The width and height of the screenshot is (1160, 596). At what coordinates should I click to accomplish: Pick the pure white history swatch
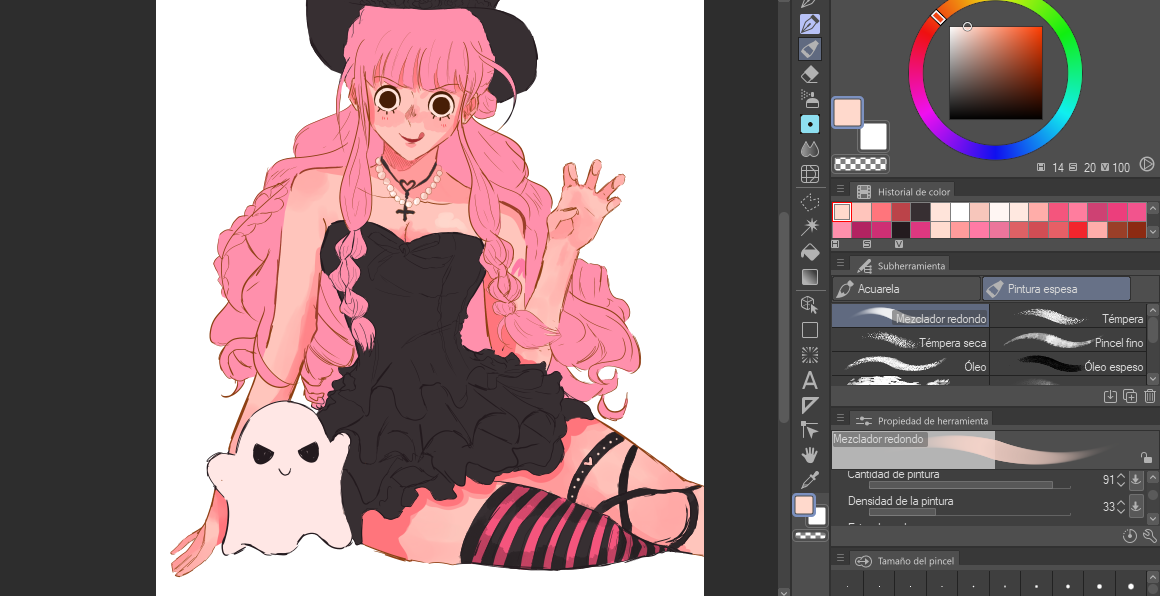point(960,212)
